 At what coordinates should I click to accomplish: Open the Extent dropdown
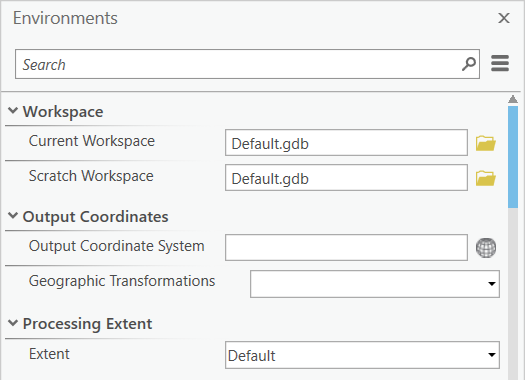pyautogui.click(x=362, y=355)
